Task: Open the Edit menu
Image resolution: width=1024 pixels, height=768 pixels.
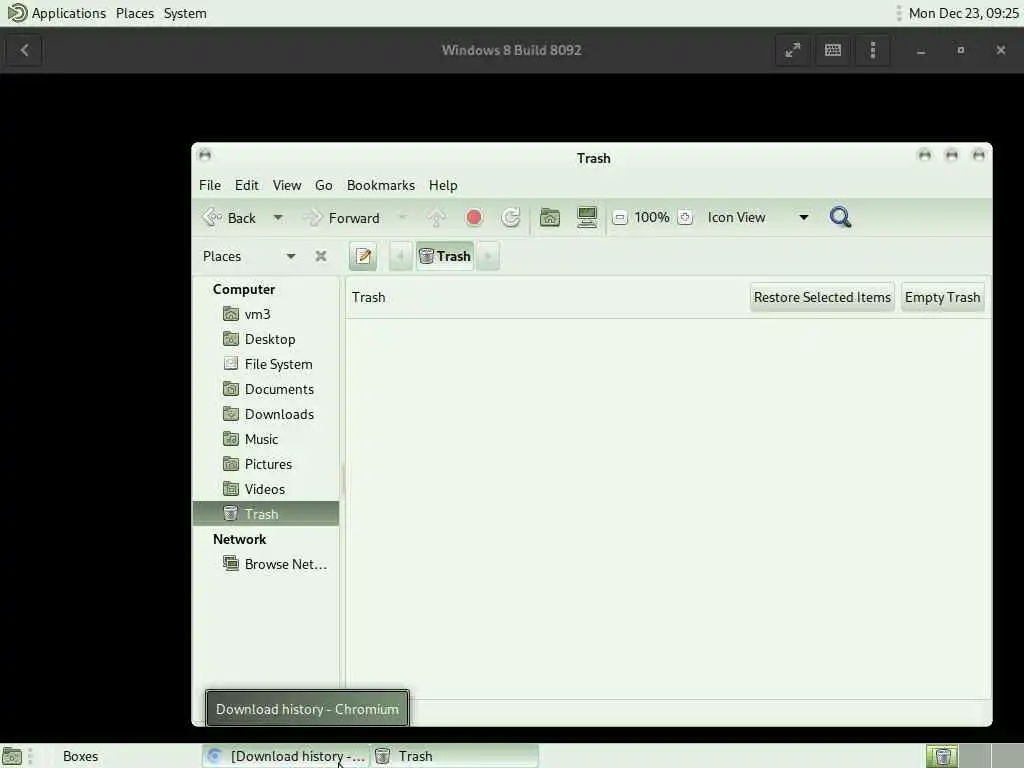Action: click(x=247, y=185)
